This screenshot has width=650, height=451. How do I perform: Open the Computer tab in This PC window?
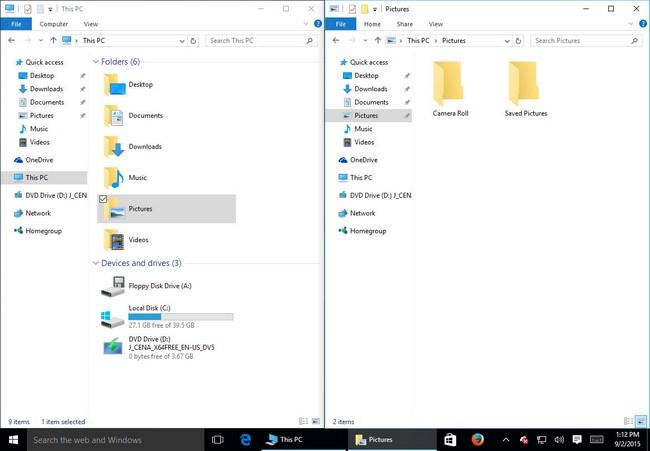tap(53, 24)
